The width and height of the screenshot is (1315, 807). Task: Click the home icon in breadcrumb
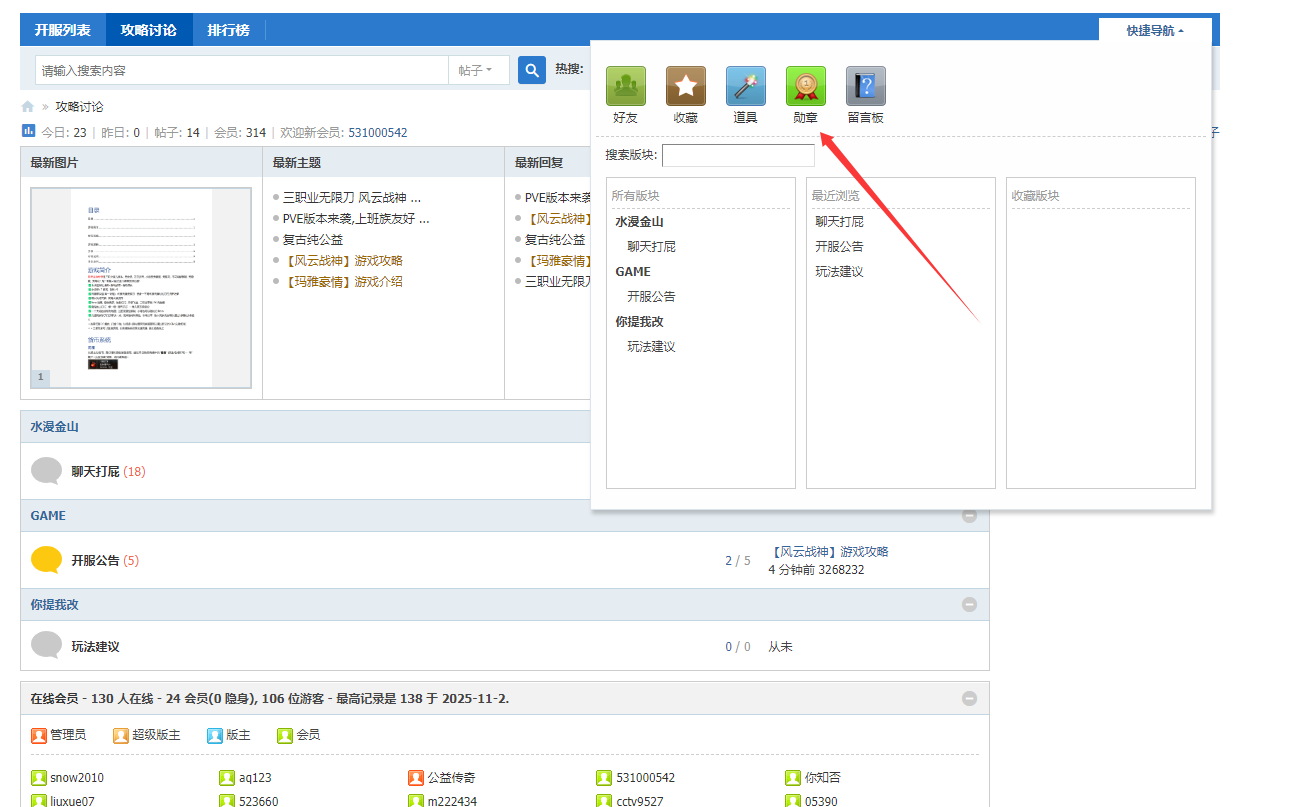pyautogui.click(x=28, y=107)
